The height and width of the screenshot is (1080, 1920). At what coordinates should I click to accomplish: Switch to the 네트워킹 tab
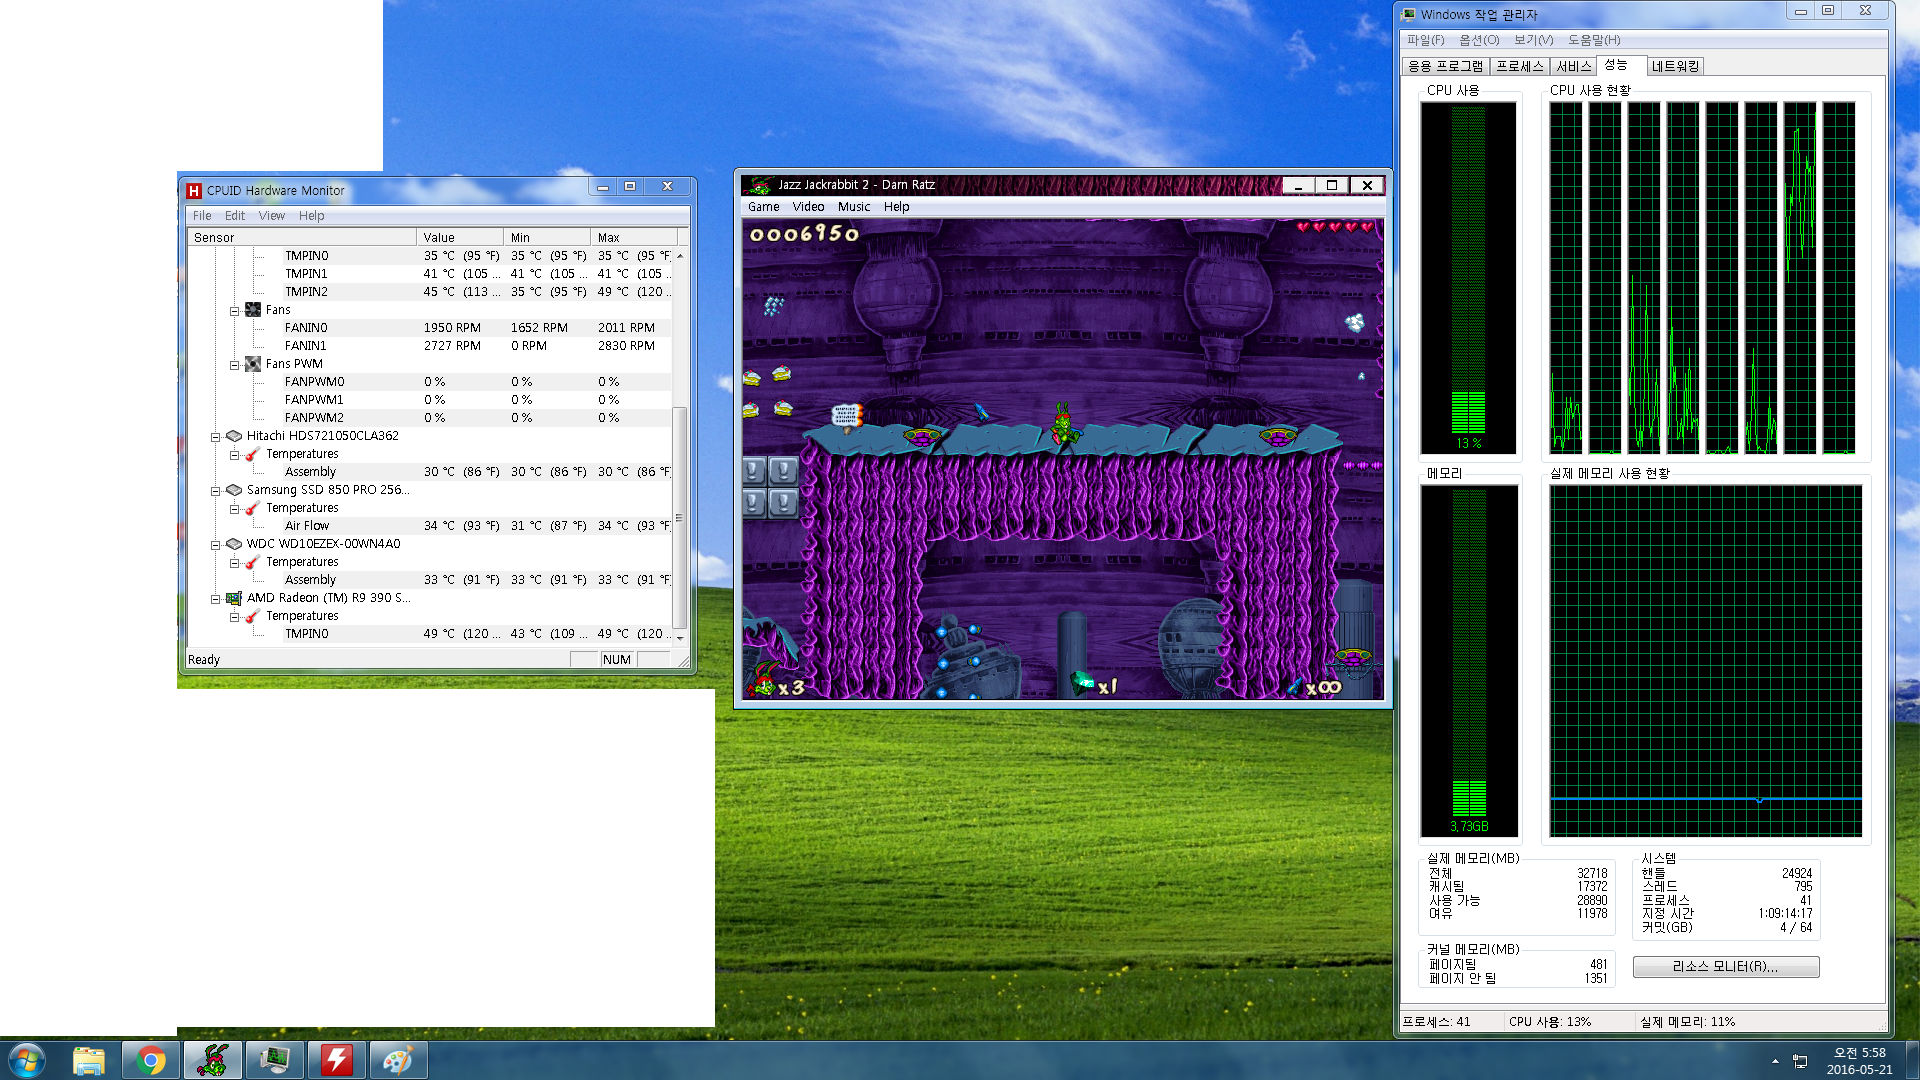(1675, 66)
